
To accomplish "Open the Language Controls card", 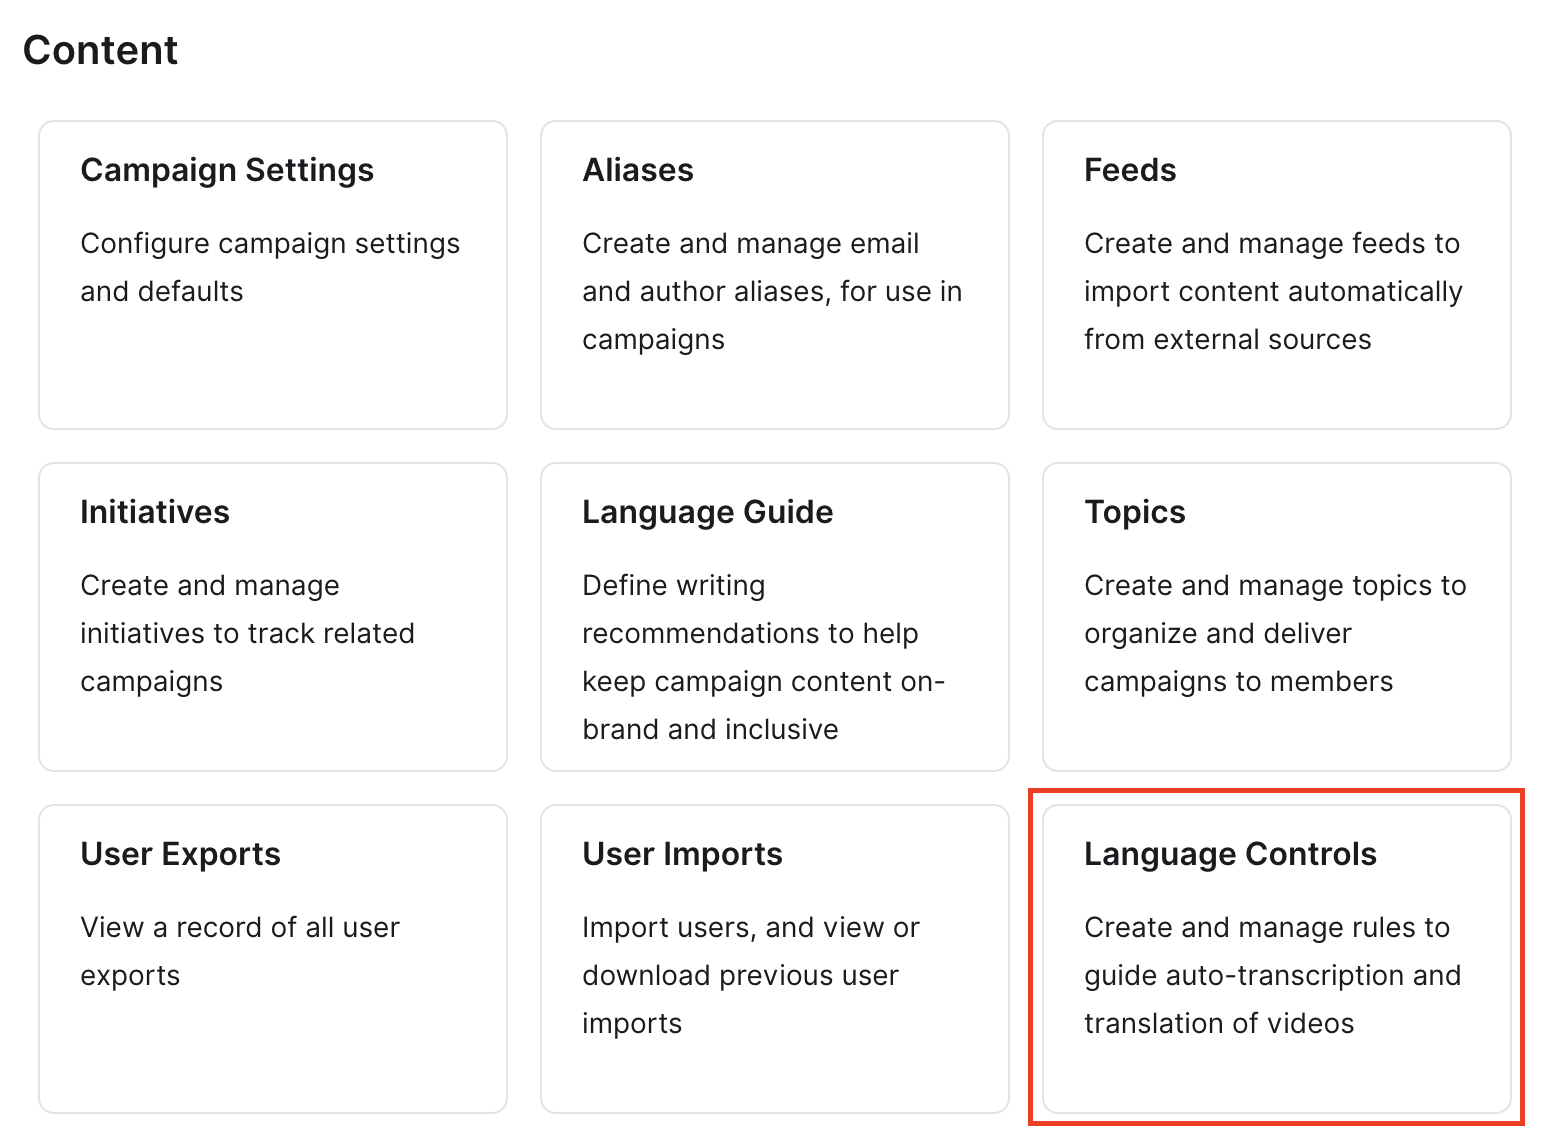I will pyautogui.click(x=1277, y=959).
